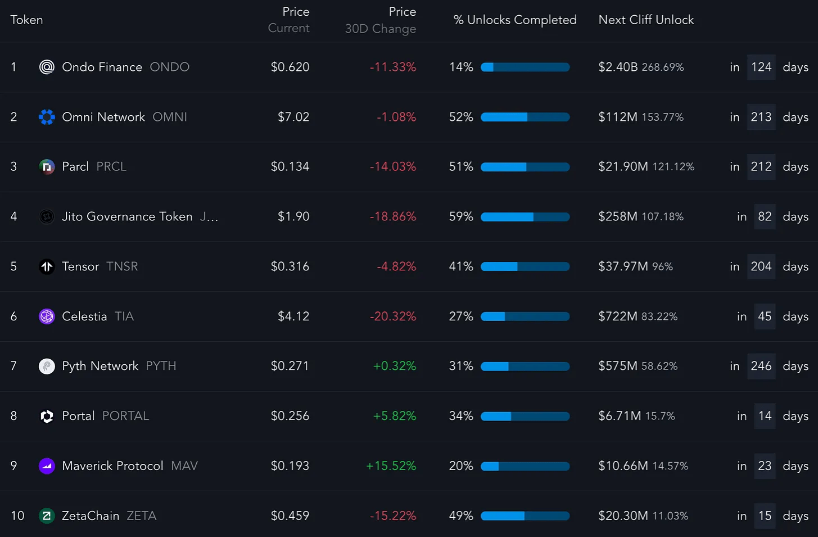Open the Celestia token name
Viewport: 818px width, 537px height.
click(x=84, y=316)
